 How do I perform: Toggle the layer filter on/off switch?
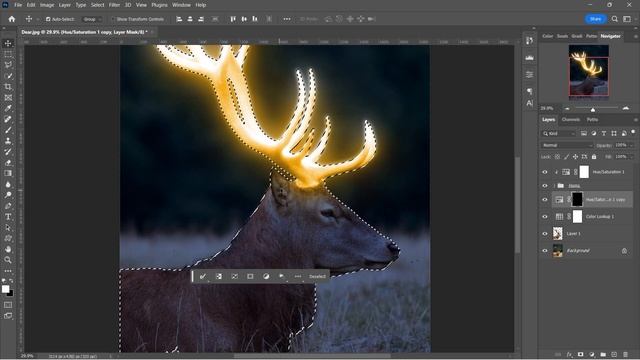633,132
